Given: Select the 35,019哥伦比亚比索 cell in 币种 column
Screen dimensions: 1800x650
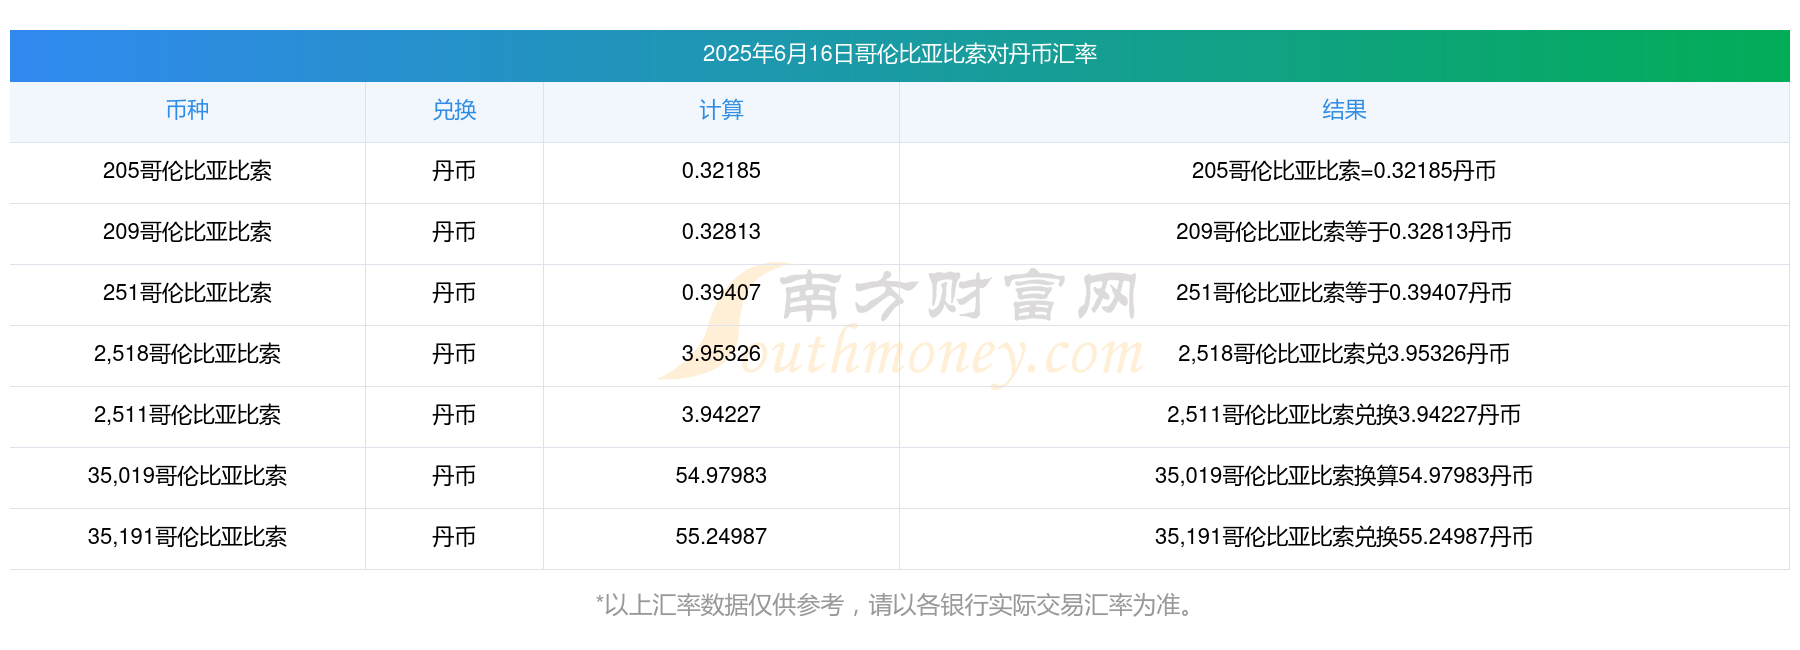Looking at the screenshot, I should coord(187,476).
